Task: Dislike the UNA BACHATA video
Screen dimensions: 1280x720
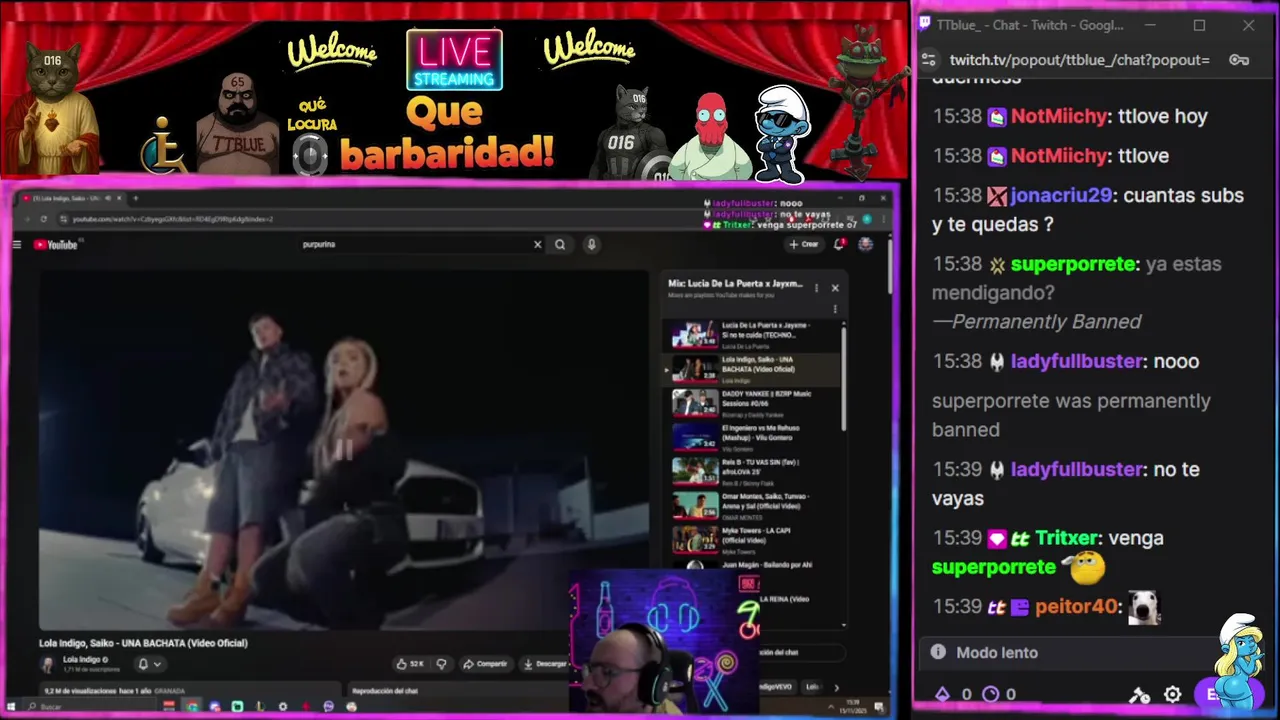Action: [441, 663]
